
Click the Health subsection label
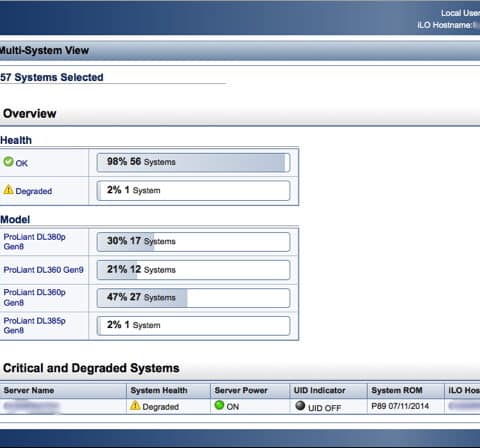[x=16, y=140]
